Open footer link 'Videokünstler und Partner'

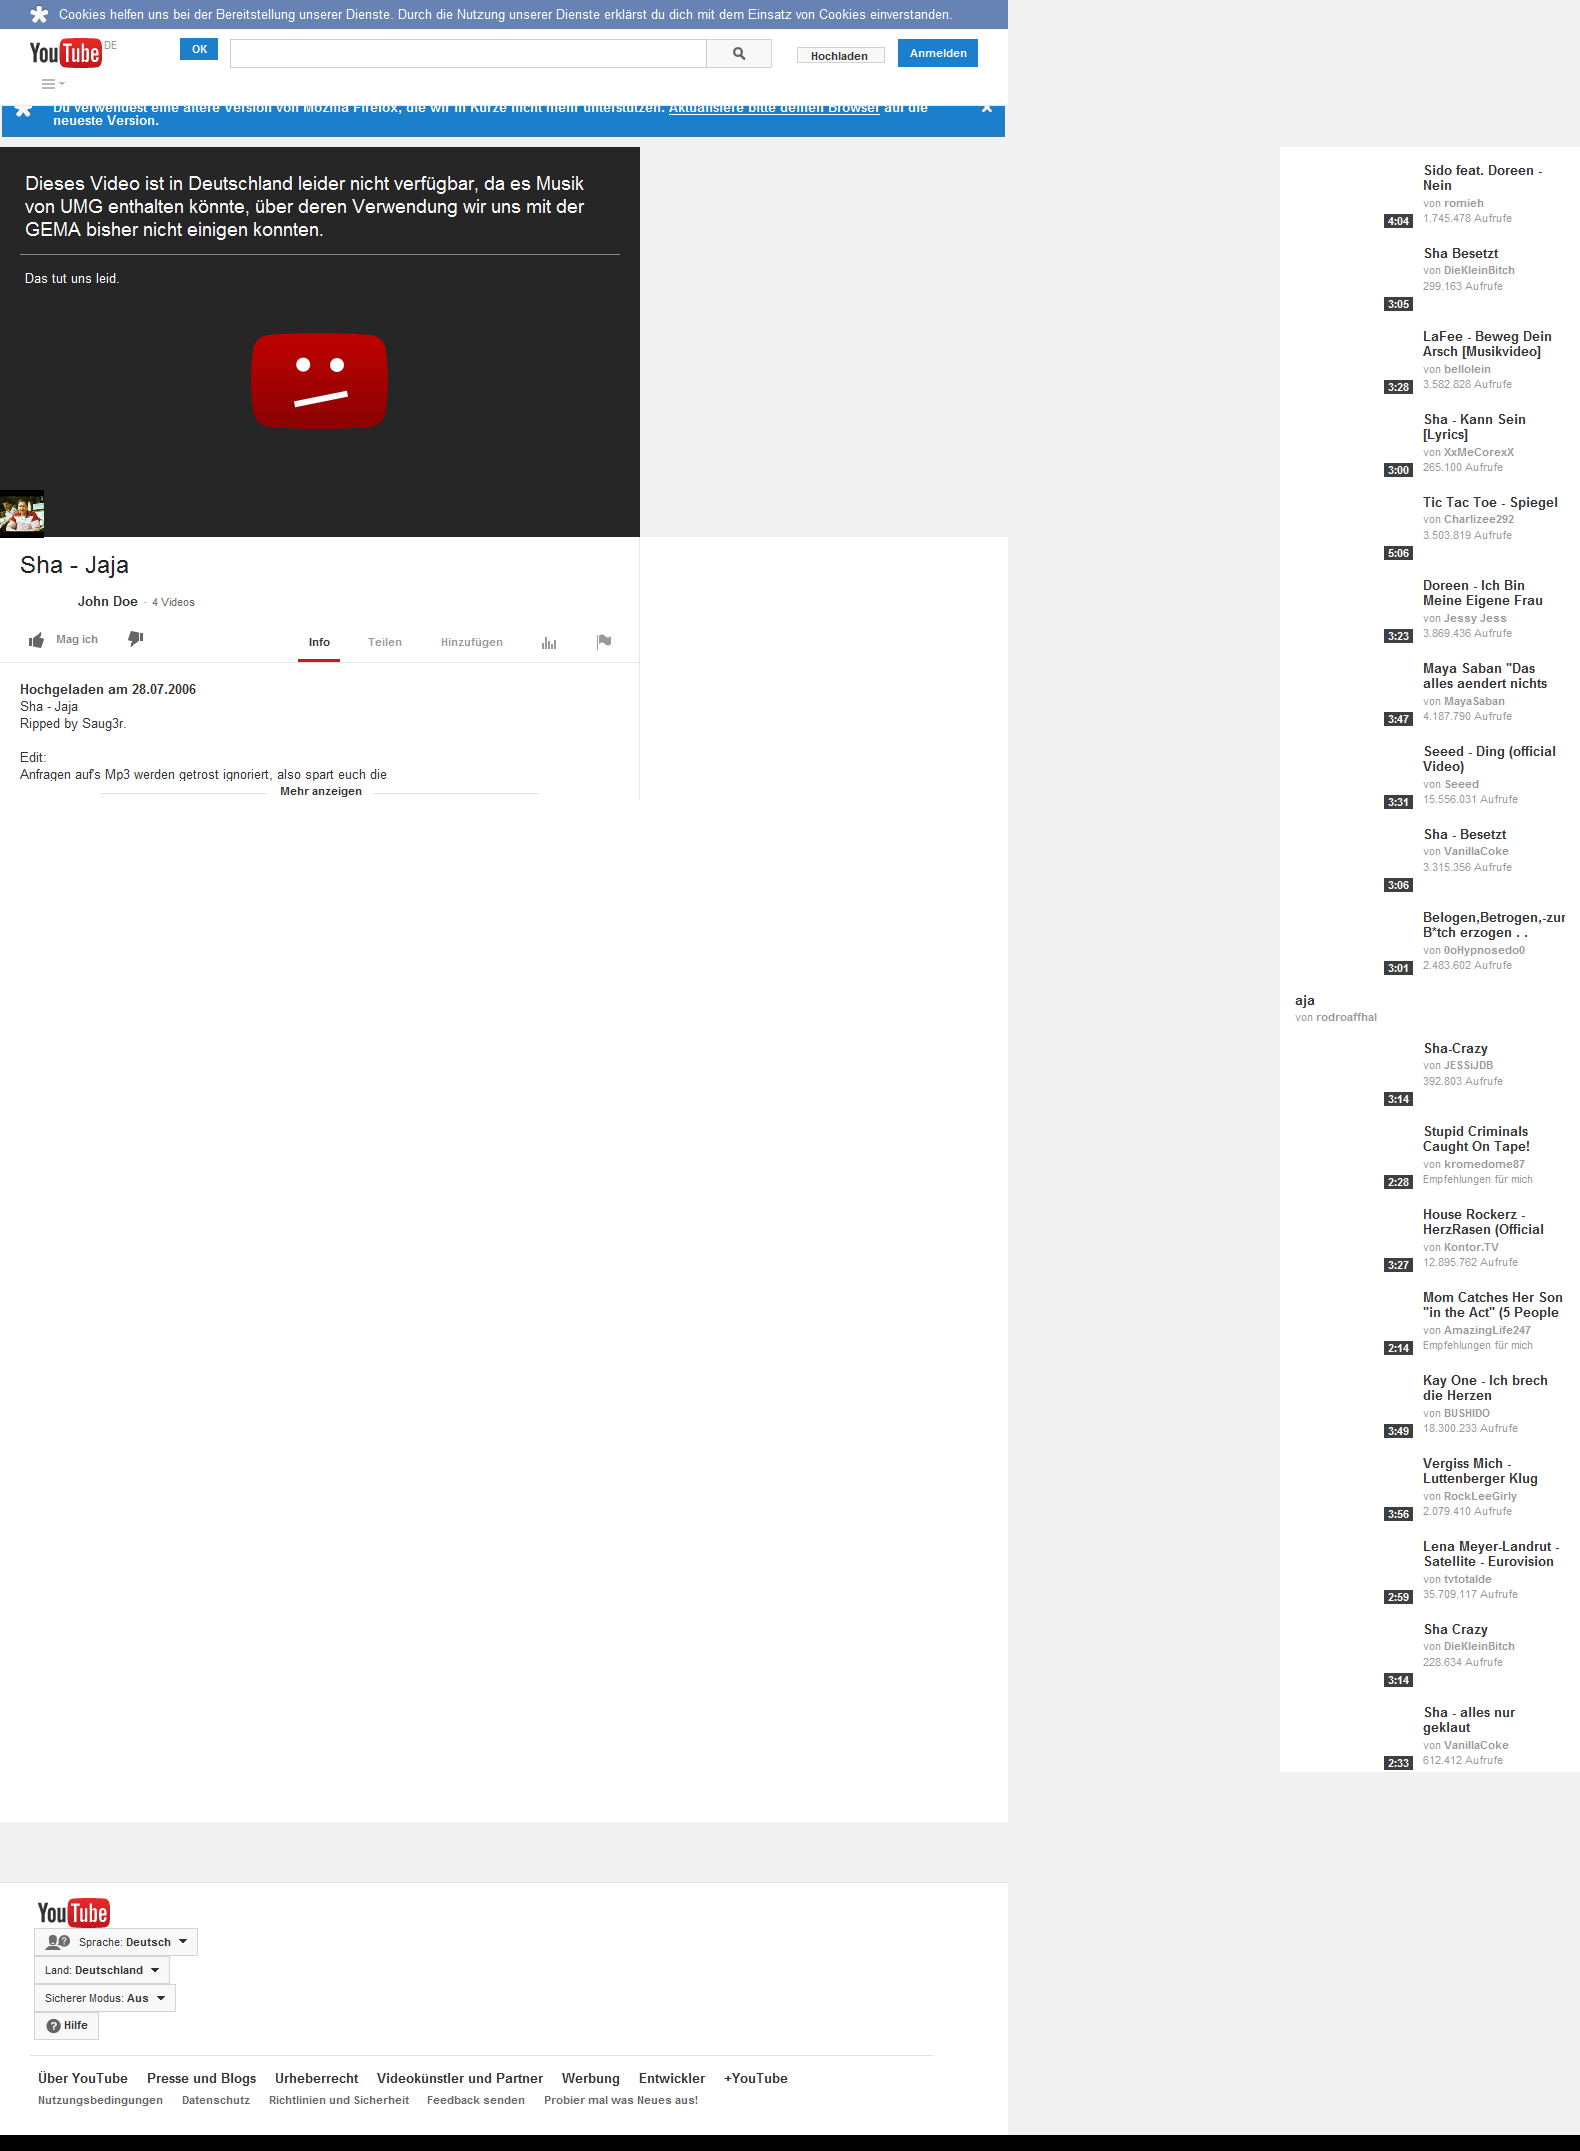coord(460,2078)
